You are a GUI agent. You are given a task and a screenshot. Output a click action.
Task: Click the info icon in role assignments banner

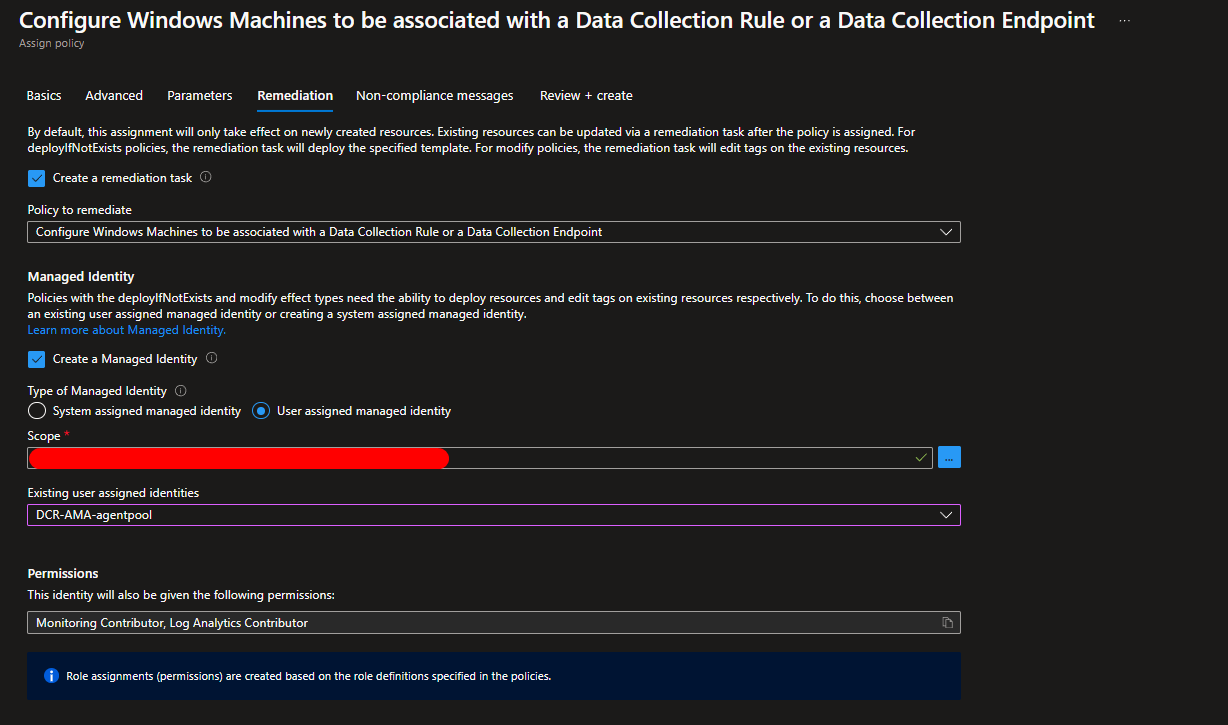tap(51, 676)
